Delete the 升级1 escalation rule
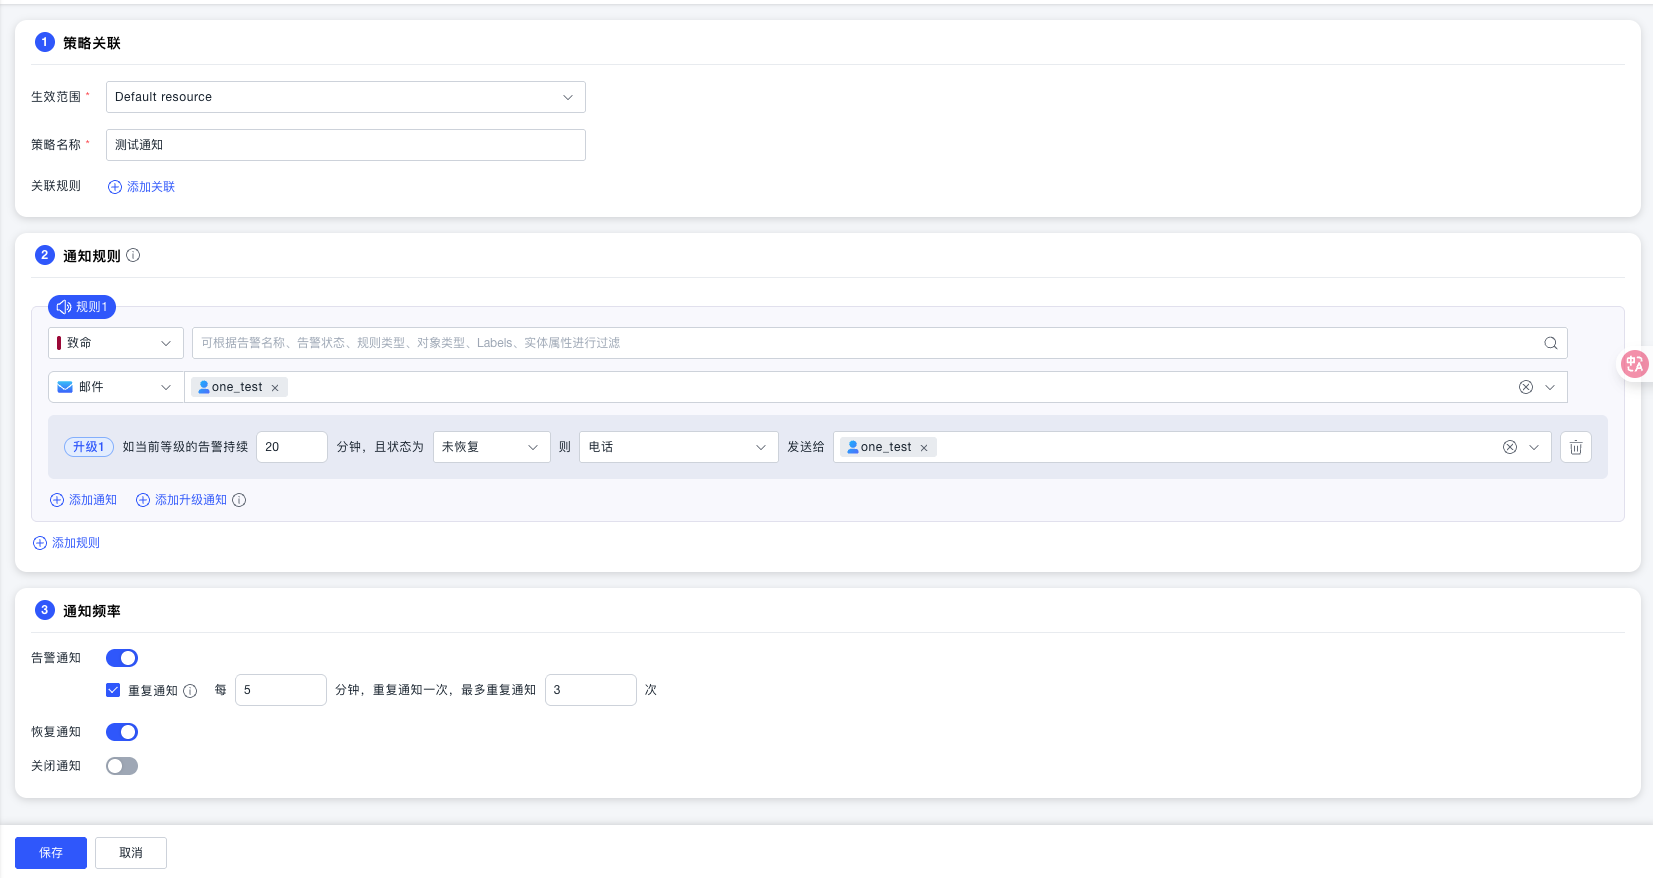 1576,447
